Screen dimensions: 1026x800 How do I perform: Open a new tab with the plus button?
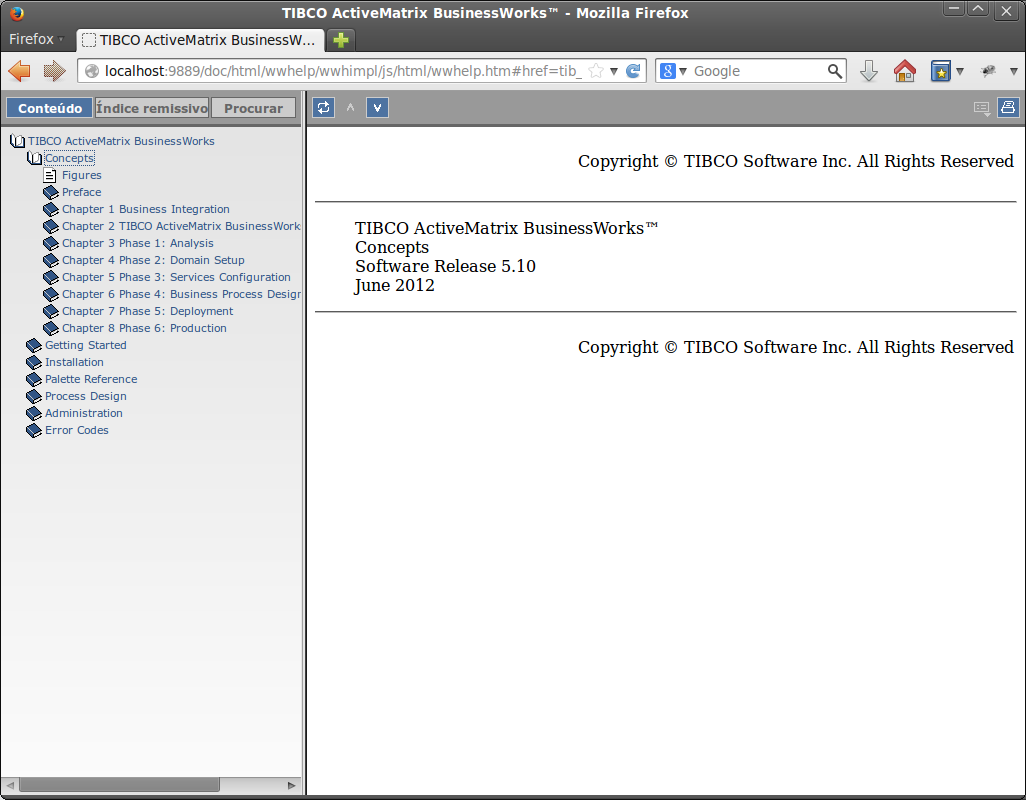pyautogui.click(x=341, y=41)
